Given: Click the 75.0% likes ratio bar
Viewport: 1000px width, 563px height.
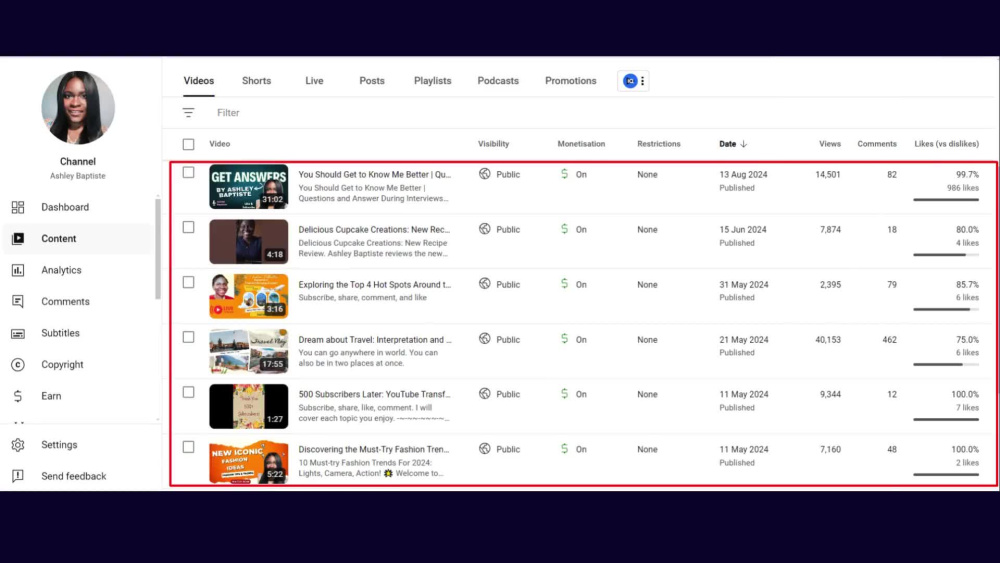Looking at the screenshot, I should pyautogui.click(x=946, y=365).
